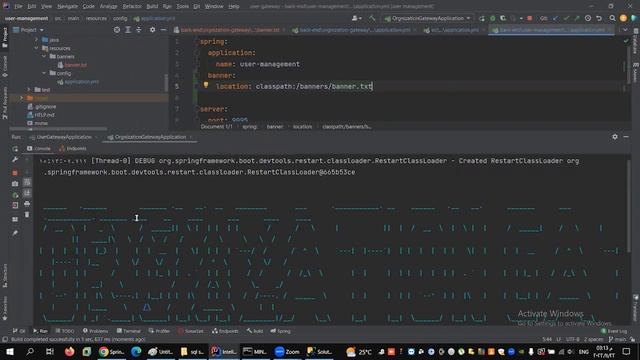Hide the Project panel with minus icon
The image size is (640, 360).
coord(163,30)
